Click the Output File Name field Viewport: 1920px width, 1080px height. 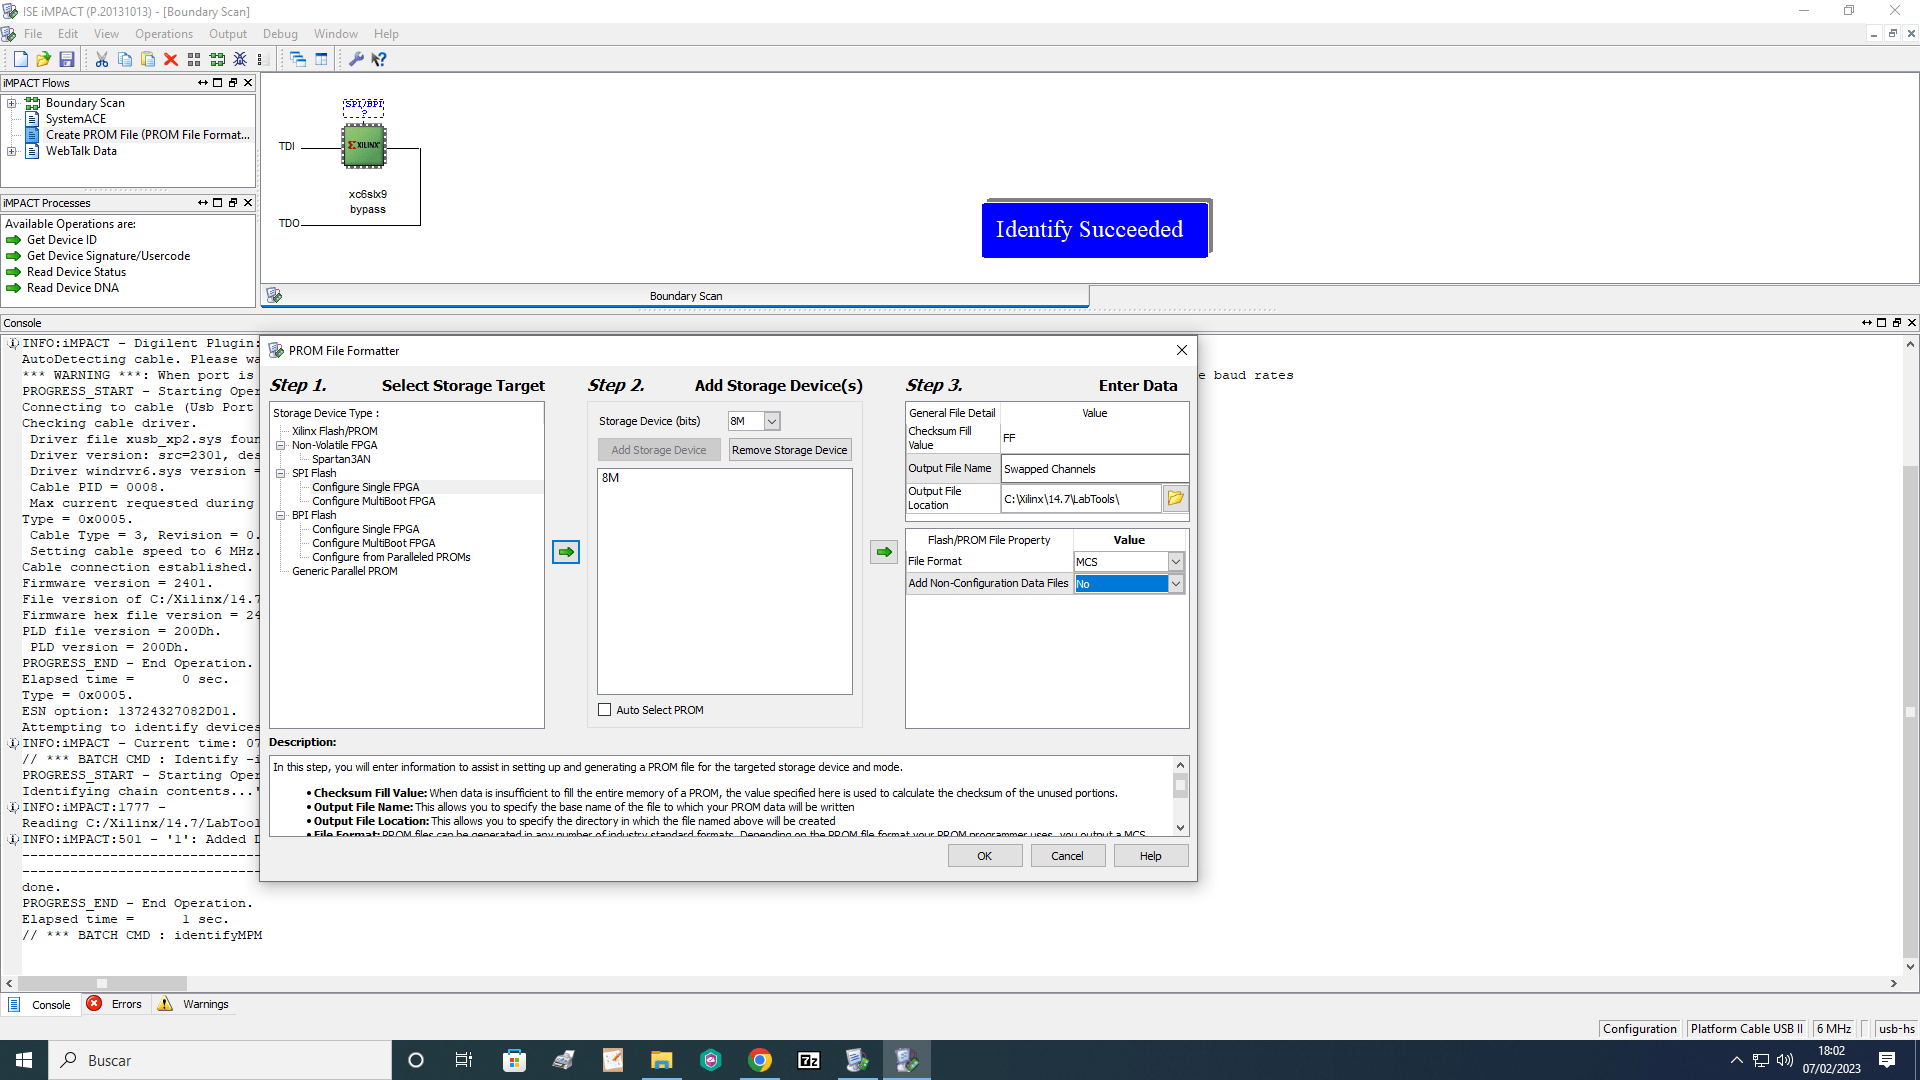[x=1095, y=469]
